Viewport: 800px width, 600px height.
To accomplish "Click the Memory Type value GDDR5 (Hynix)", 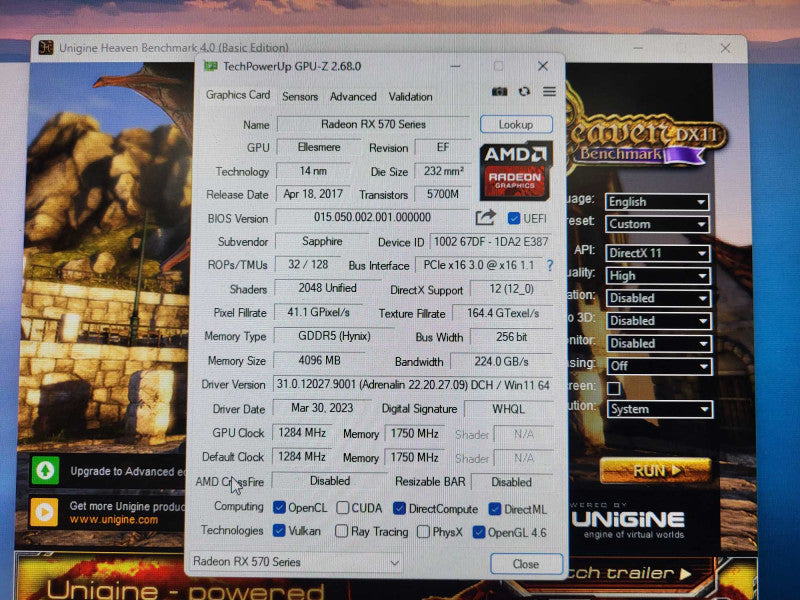I will pos(334,336).
